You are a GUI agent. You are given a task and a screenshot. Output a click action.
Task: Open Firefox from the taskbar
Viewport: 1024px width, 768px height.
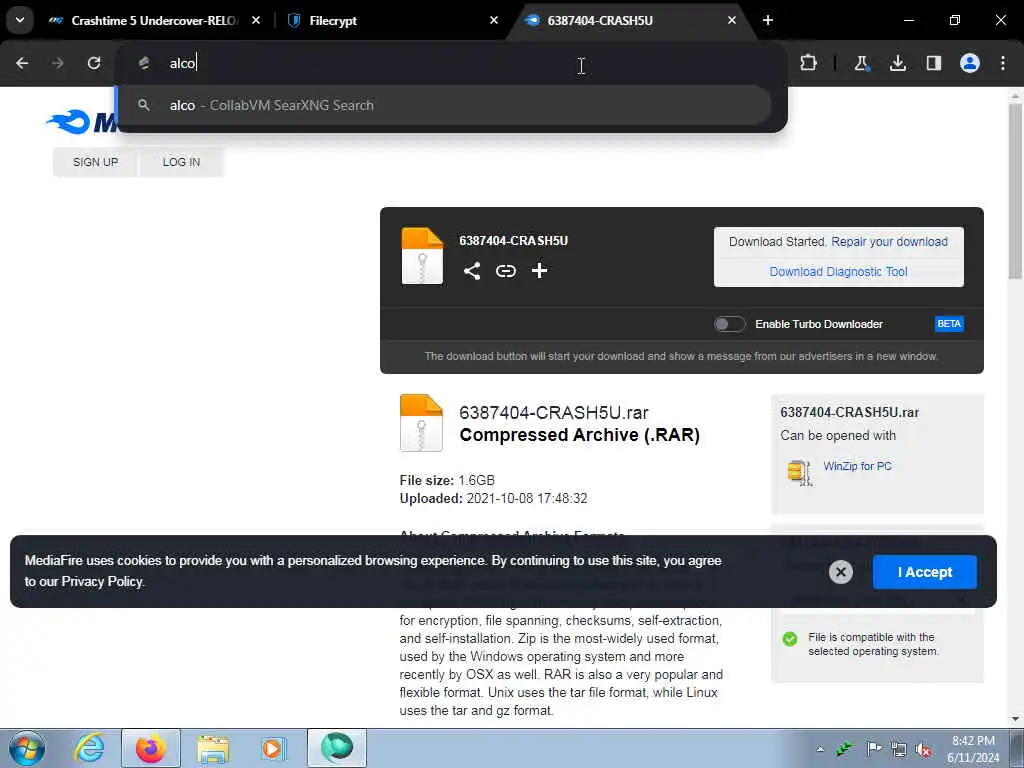pos(150,748)
